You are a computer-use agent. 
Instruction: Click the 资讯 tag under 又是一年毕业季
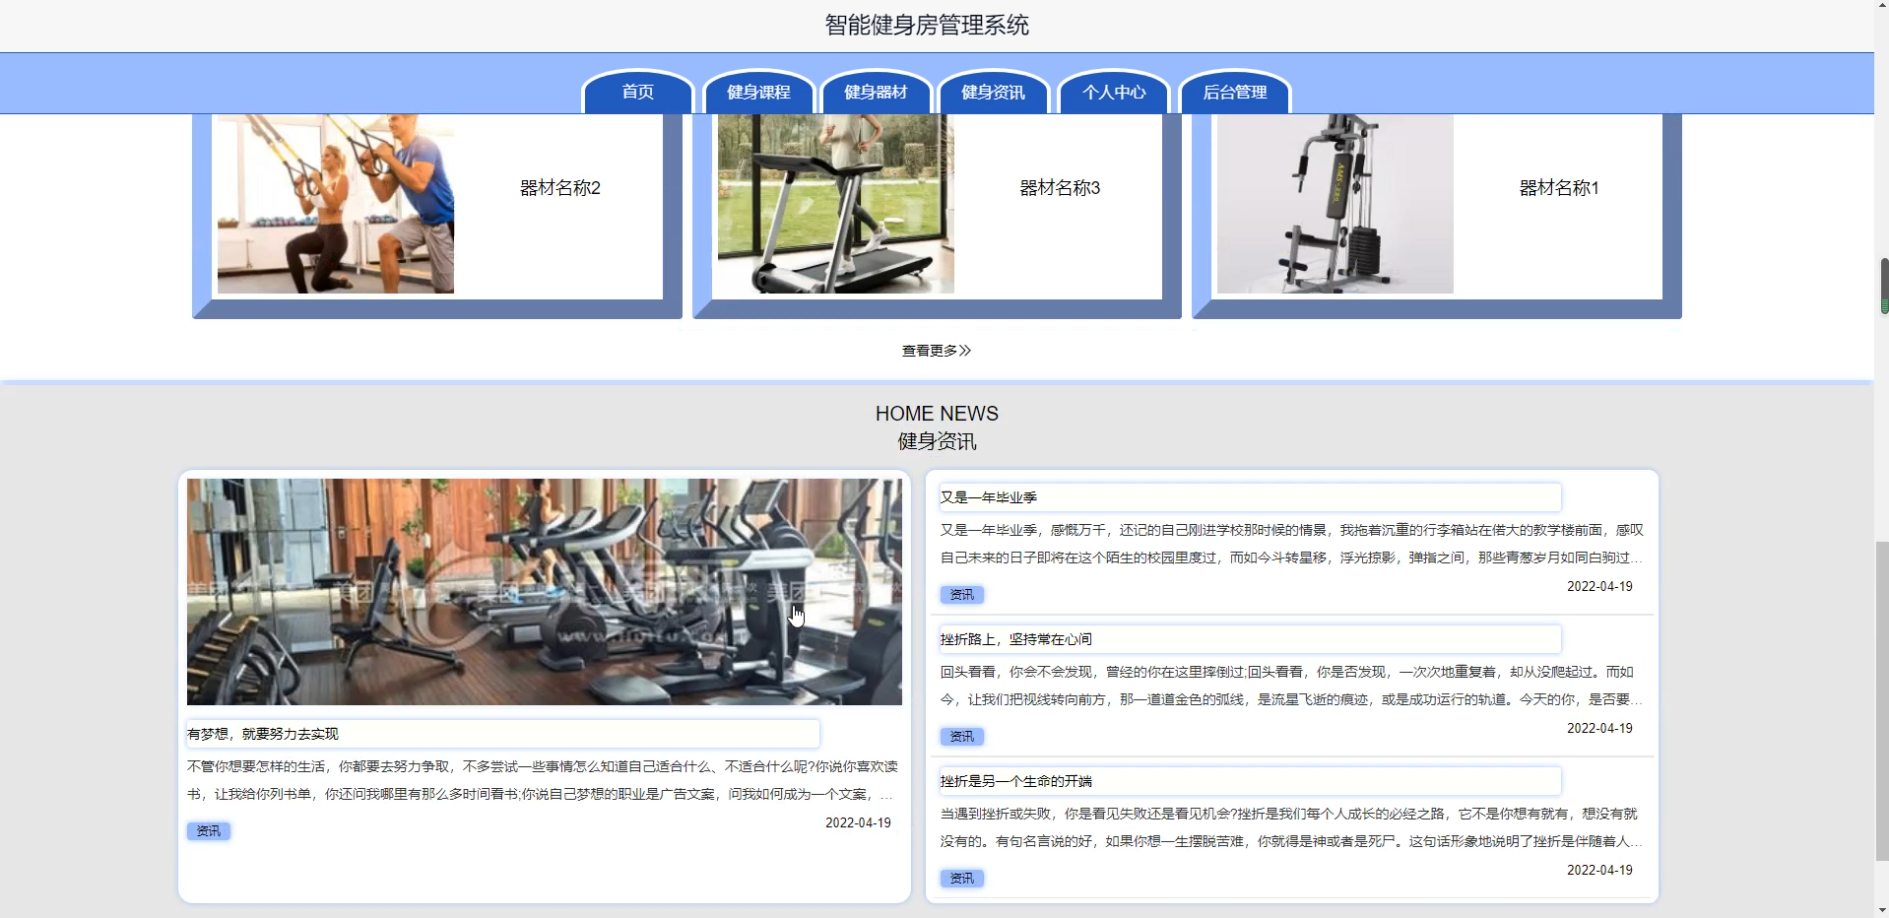point(962,595)
